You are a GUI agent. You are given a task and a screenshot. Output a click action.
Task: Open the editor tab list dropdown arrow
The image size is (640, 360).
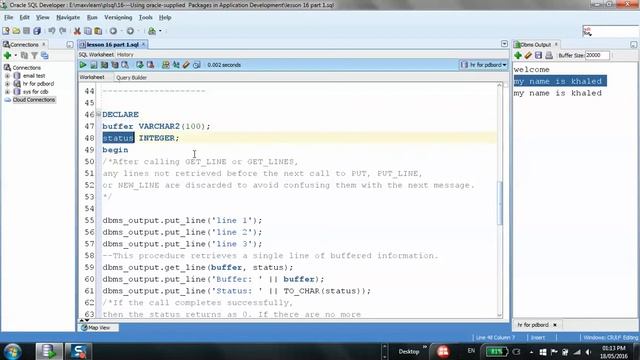[504, 44]
